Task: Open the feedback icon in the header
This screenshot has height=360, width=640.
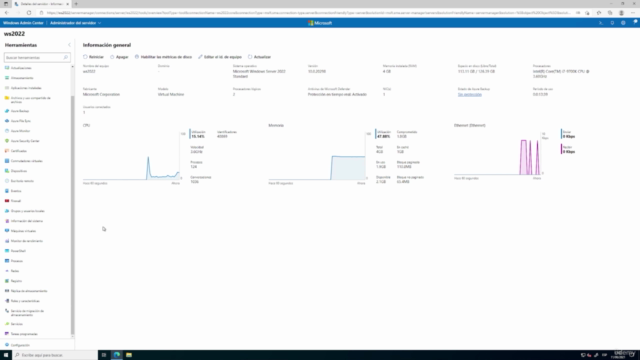Action: point(635,22)
